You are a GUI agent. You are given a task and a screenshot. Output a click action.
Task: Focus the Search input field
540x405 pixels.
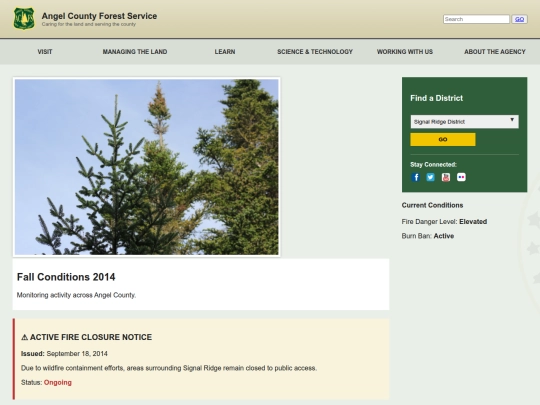pos(476,19)
